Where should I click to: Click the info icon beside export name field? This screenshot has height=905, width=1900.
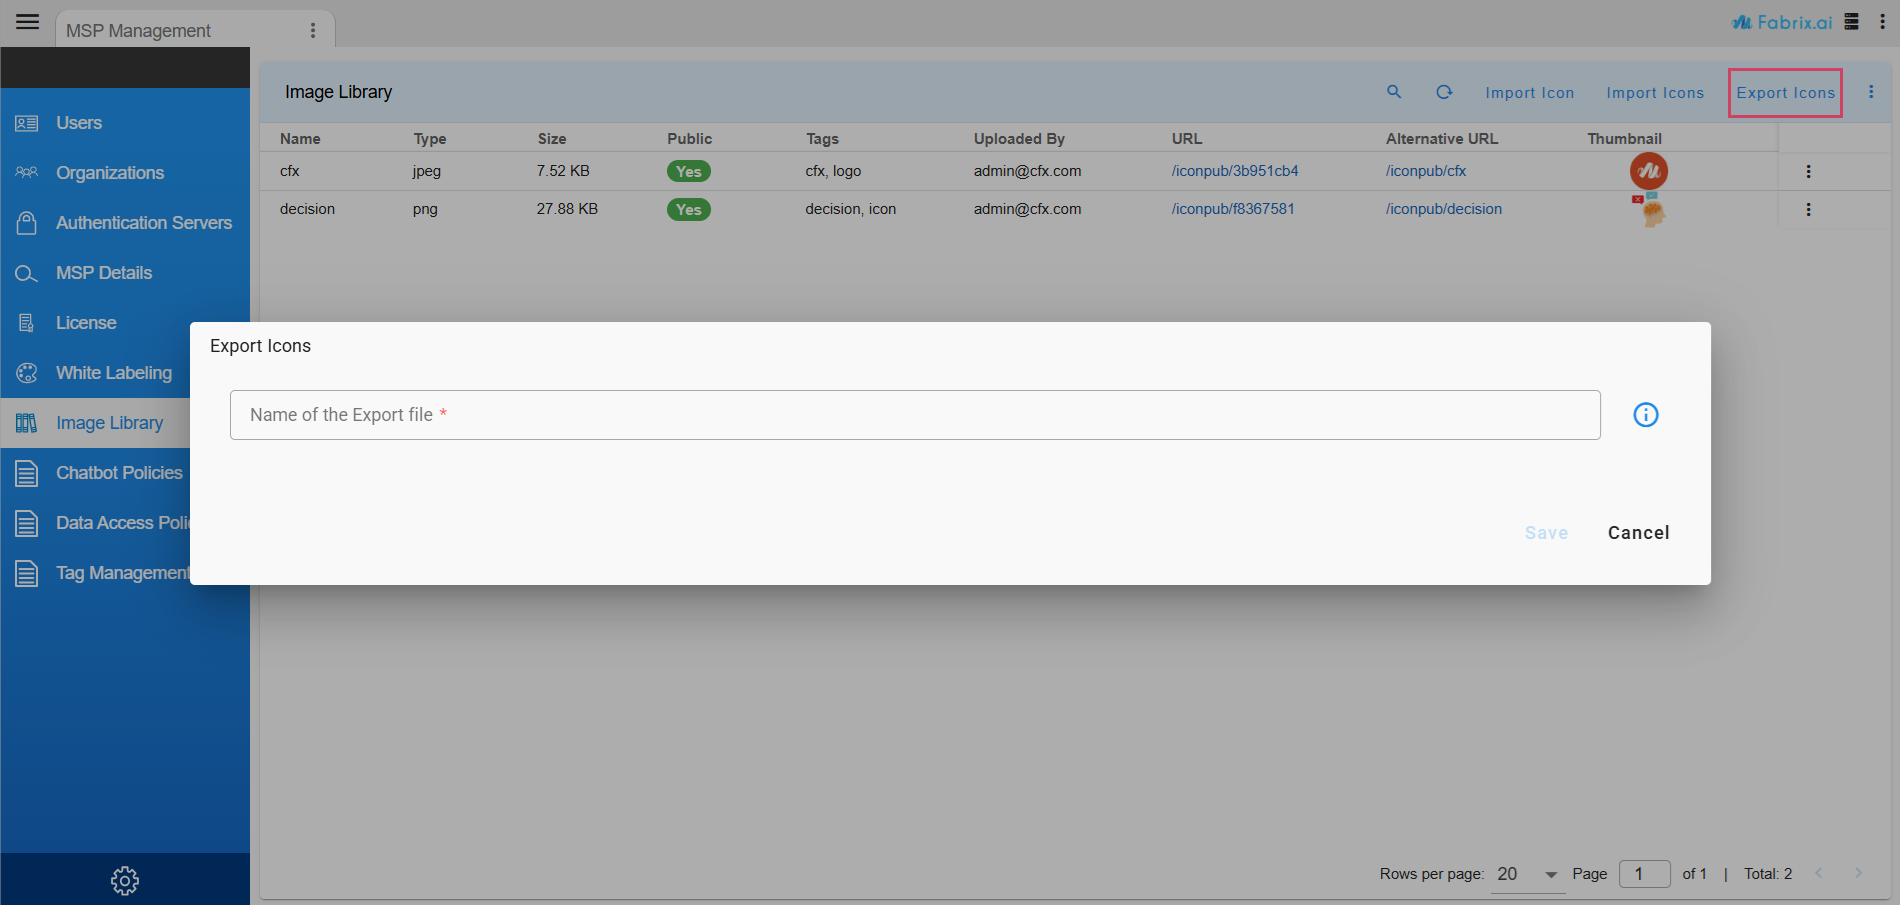click(1645, 415)
